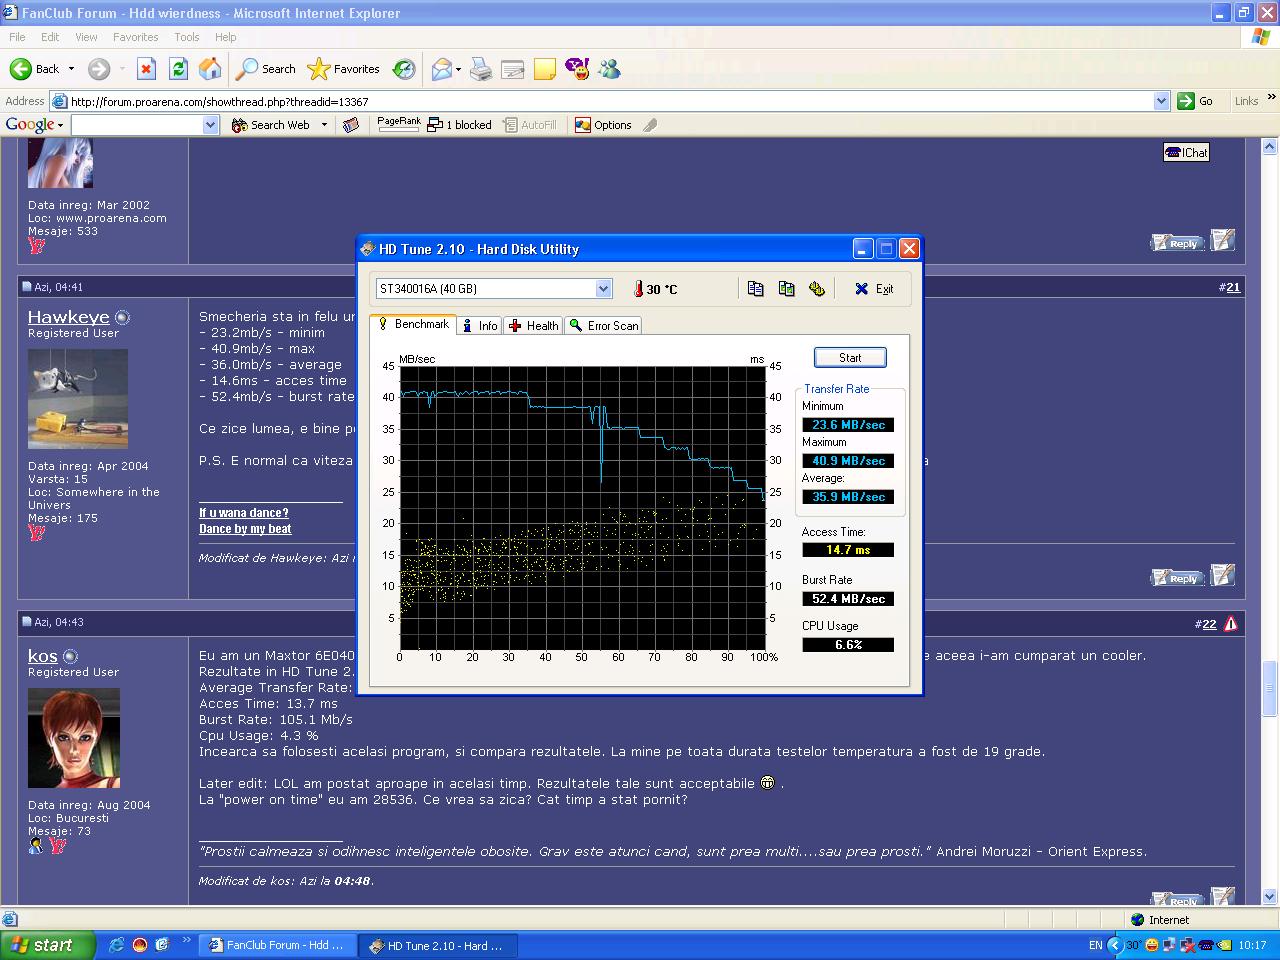Copy screenshot icon in HD Tune toolbar
This screenshot has width=1280, height=960.
click(x=787, y=289)
